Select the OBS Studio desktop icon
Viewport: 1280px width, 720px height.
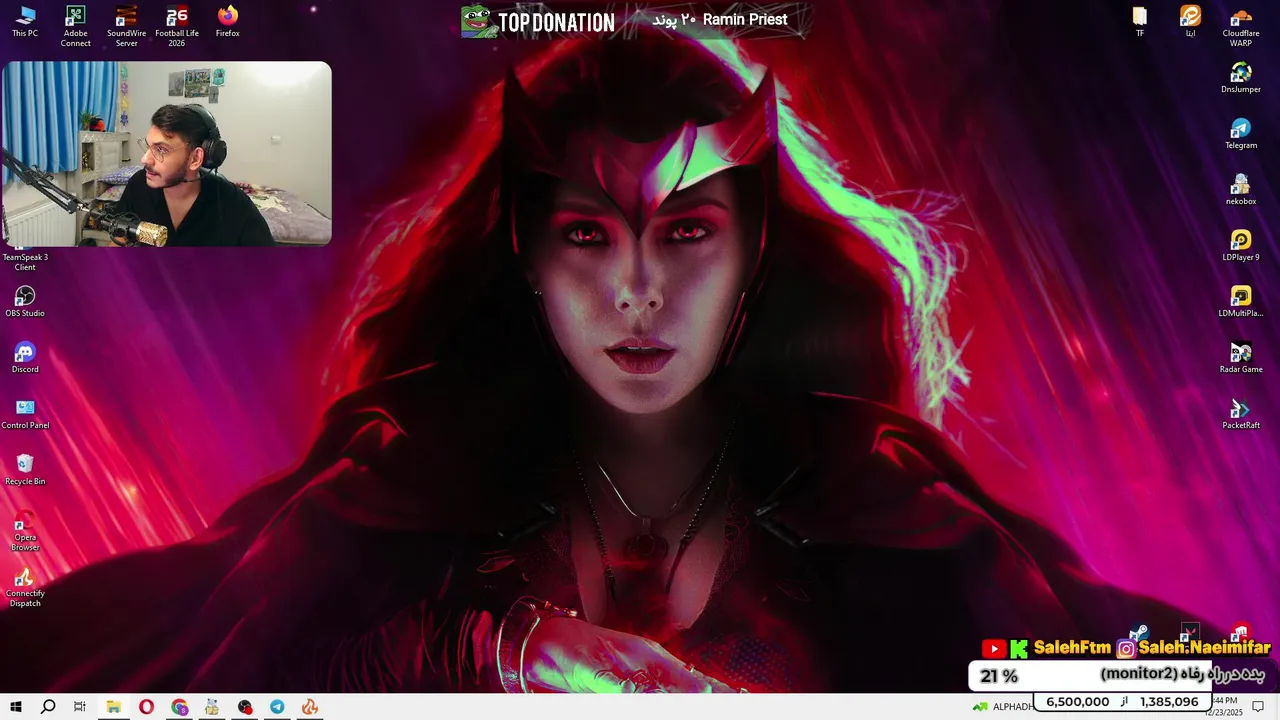pos(25,302)
